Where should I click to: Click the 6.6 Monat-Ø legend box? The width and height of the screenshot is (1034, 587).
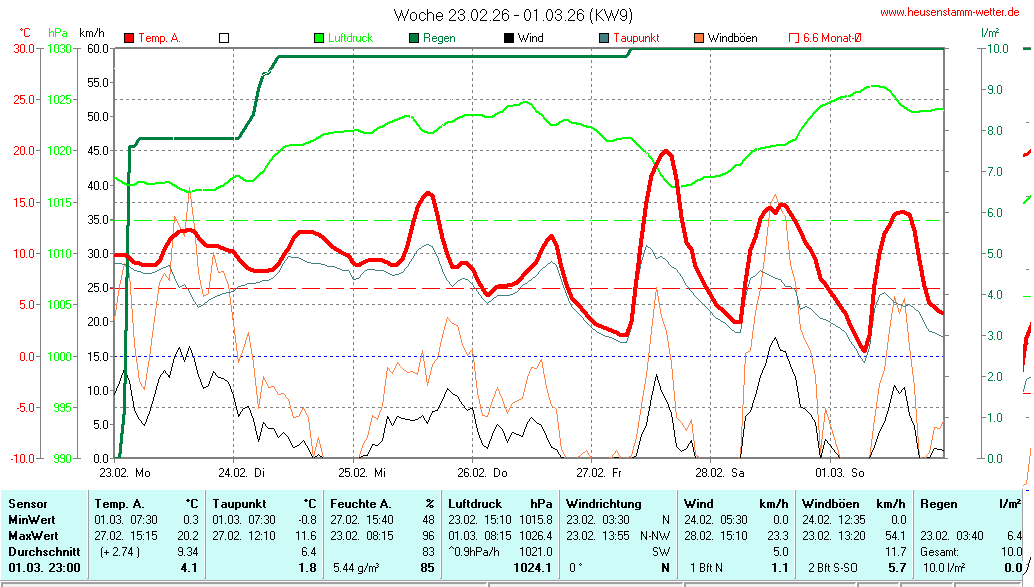tap(794, 38)
